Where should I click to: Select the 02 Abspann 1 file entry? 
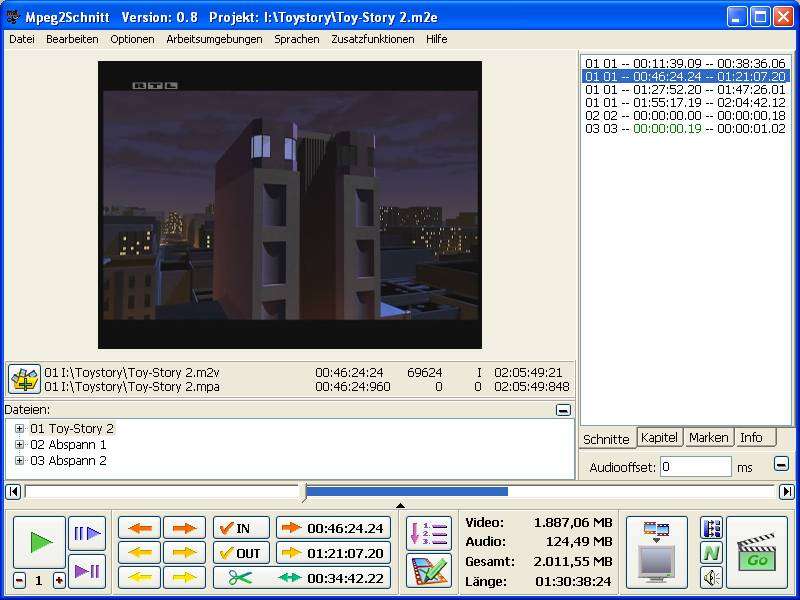tap(68, 444)
